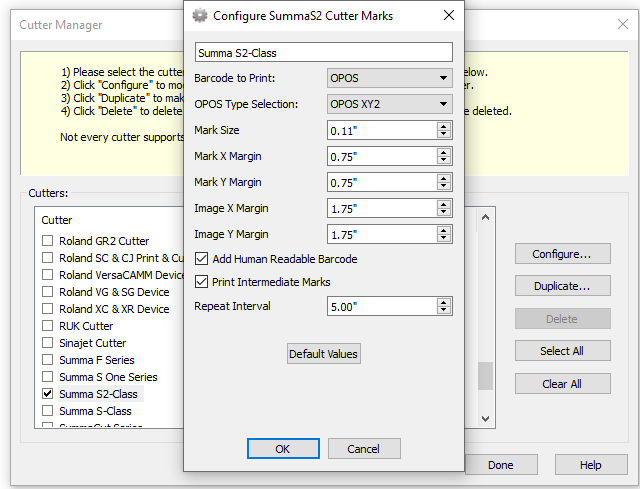The image size is (640, 489).
Task: Uncheck Add Human Readable Barcode
Action: point(202,259)
